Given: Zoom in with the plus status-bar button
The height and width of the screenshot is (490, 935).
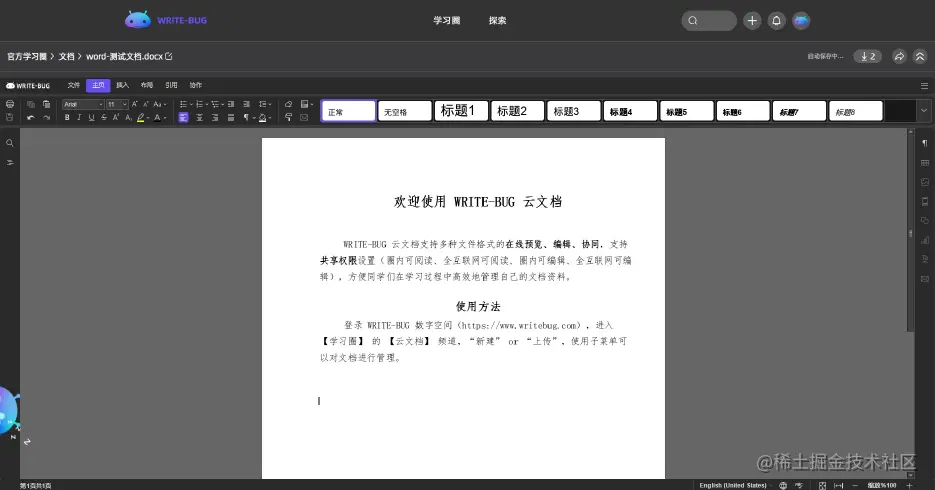Looking at the screenshot, I should 909,485.
